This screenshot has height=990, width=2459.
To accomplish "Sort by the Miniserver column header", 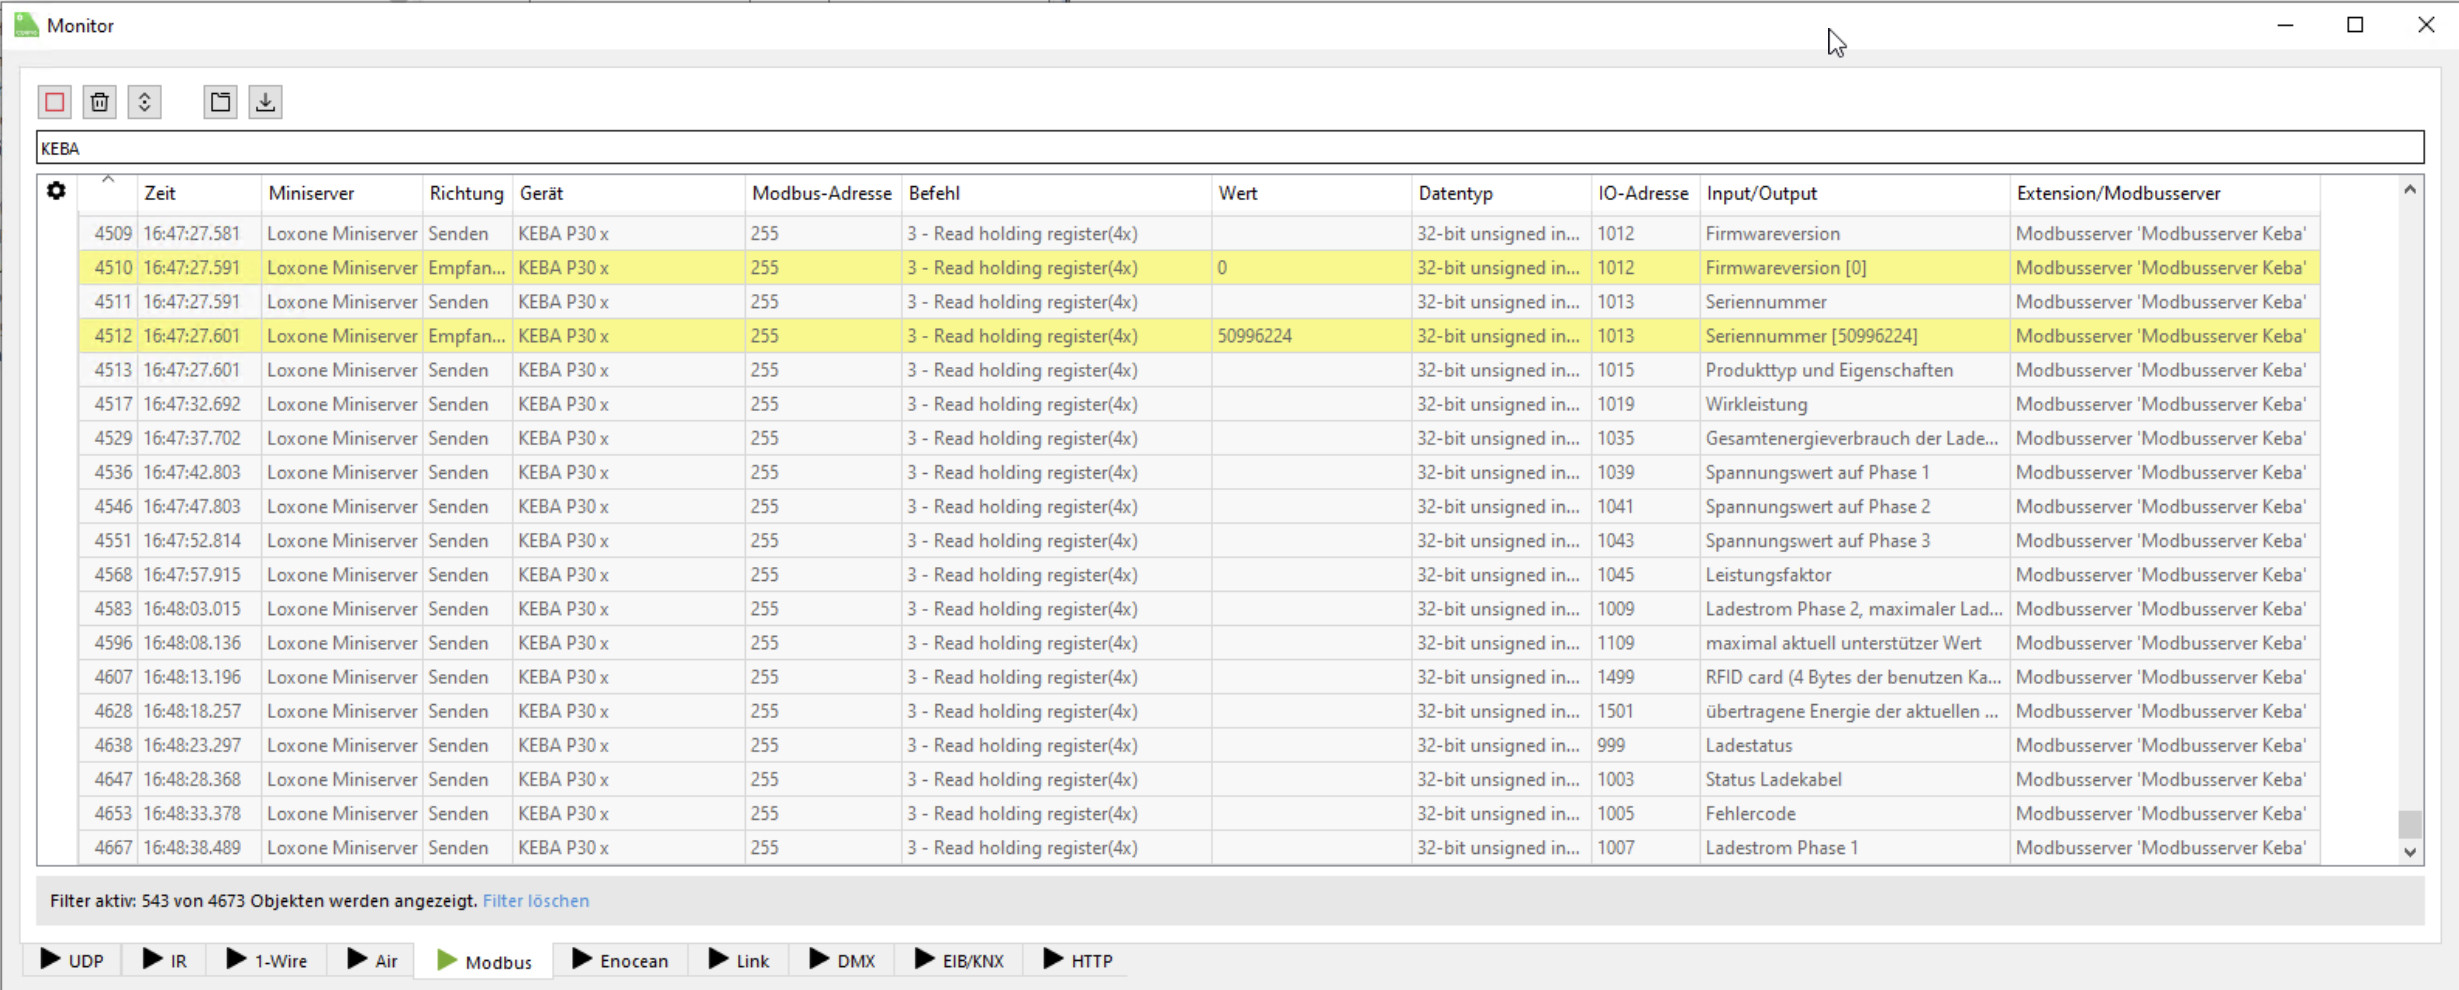I will 341,193.
